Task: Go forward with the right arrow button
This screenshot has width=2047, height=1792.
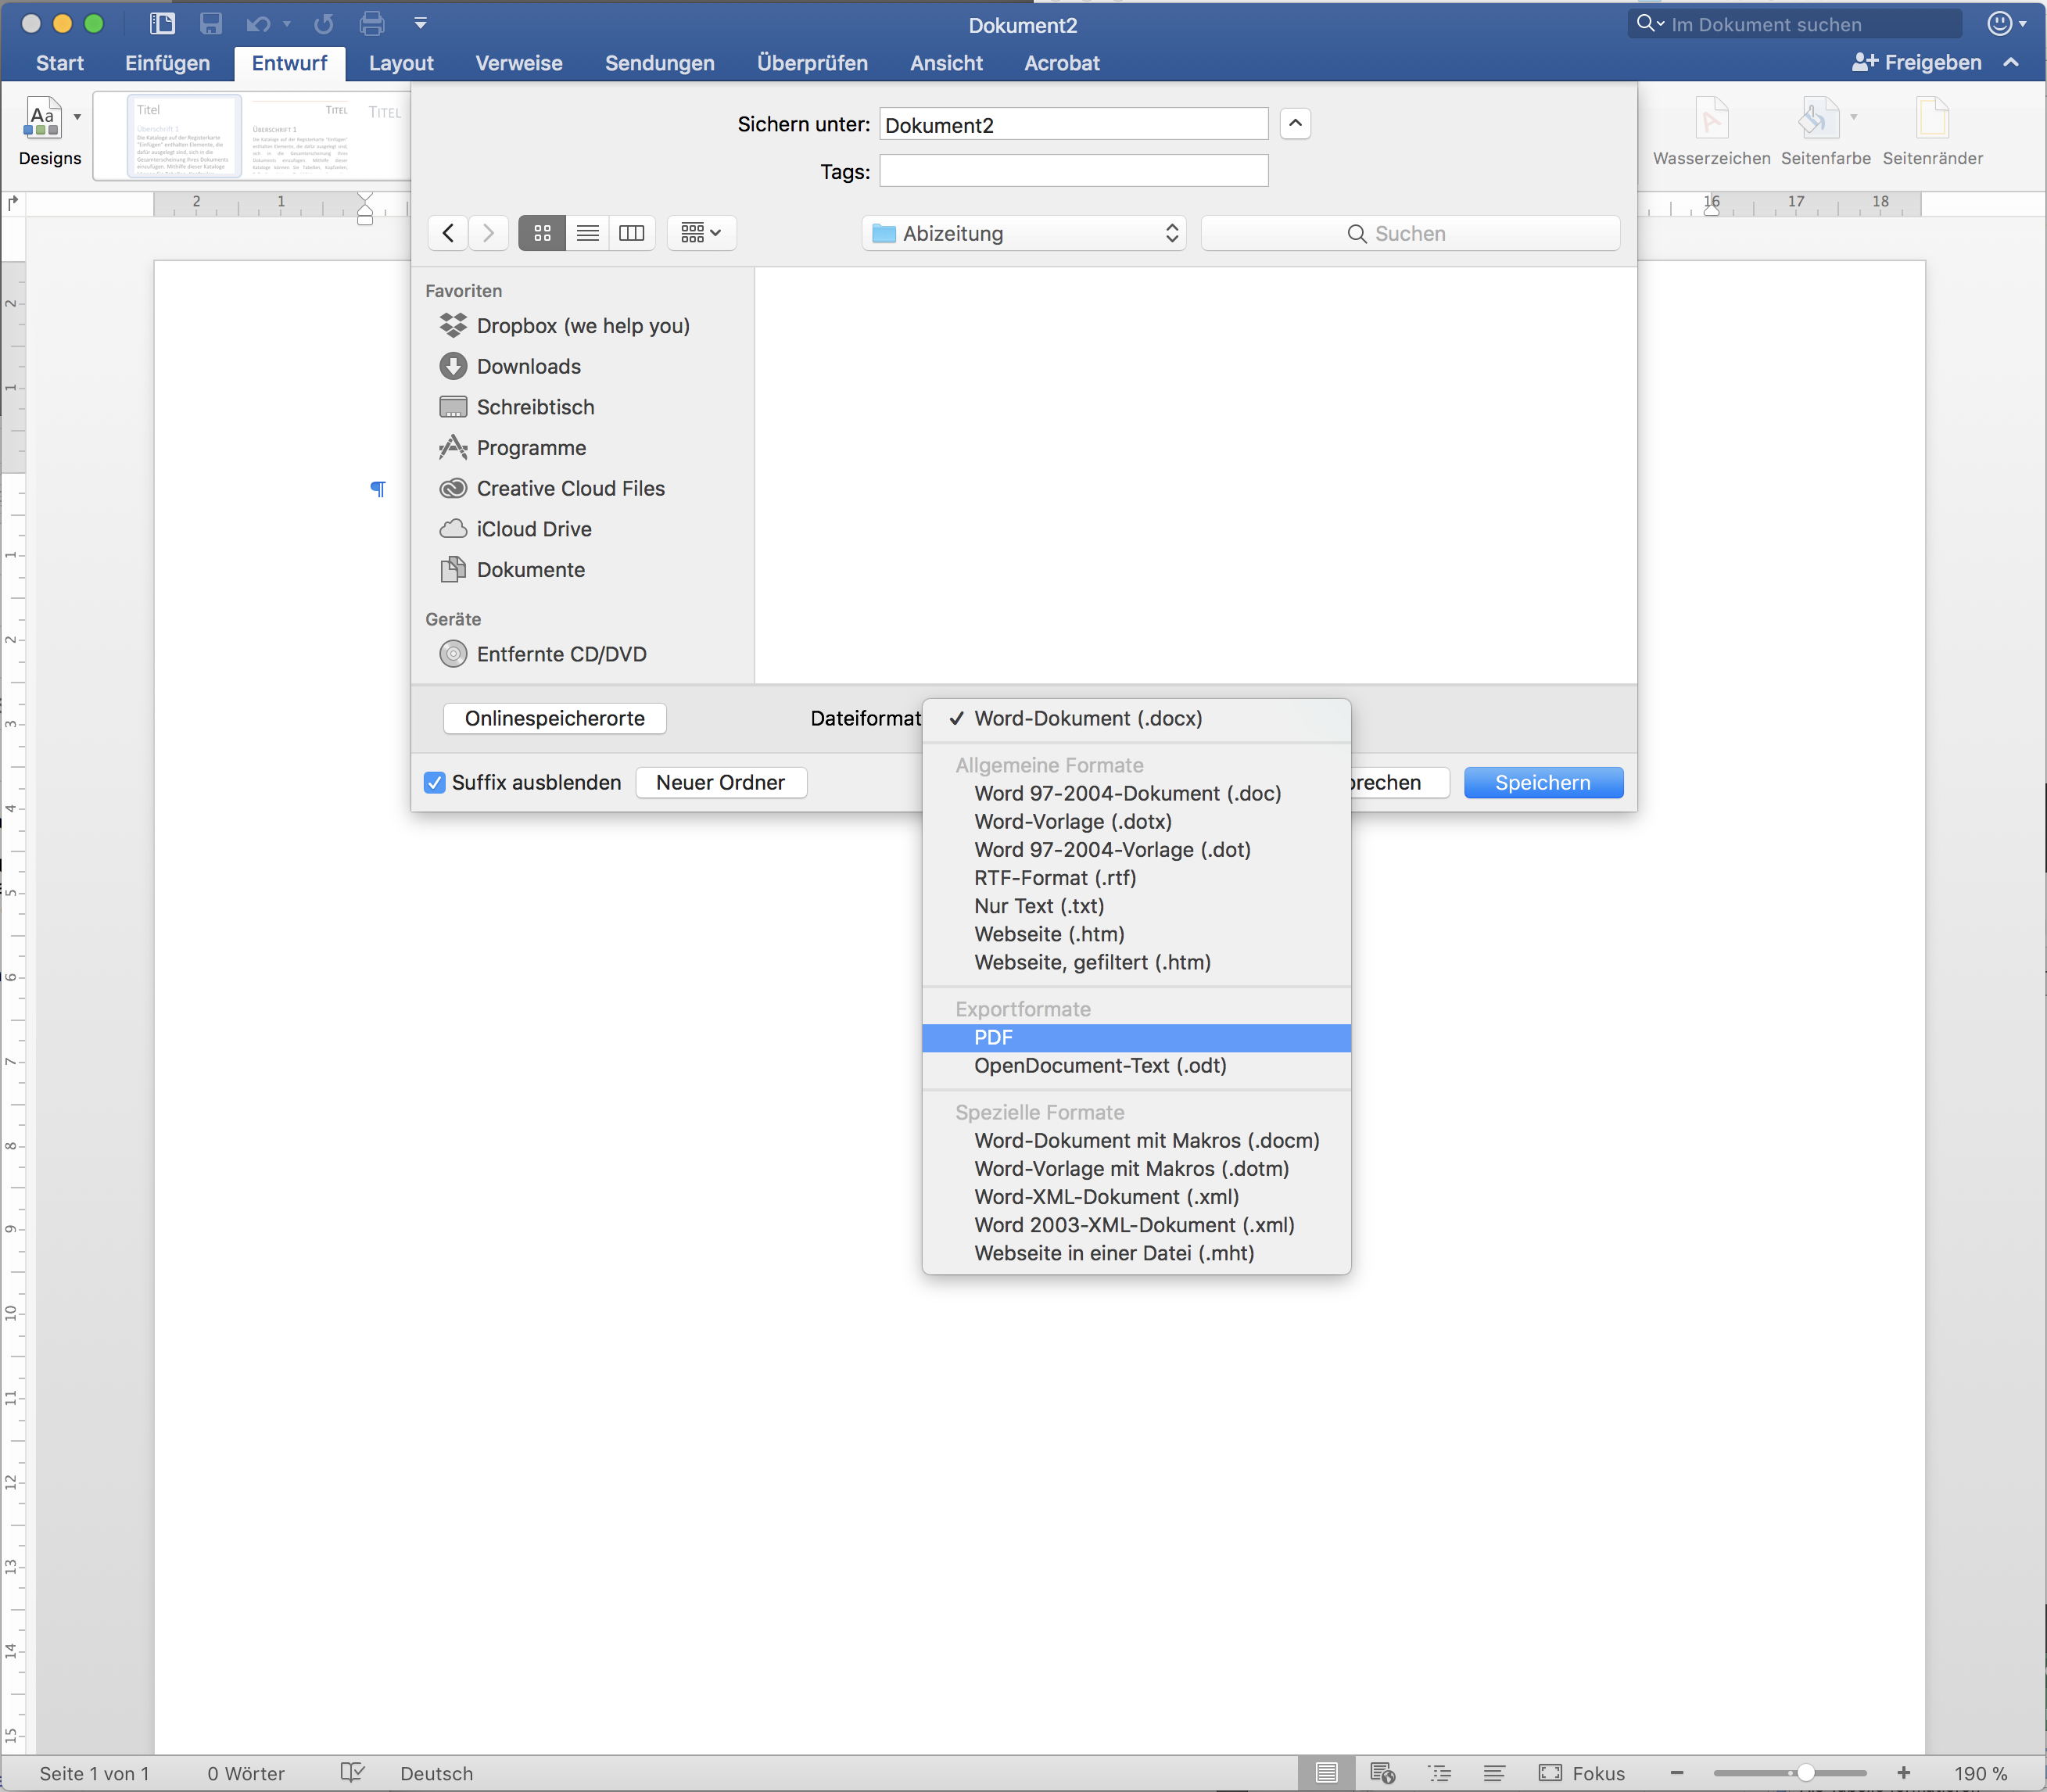Action: (x=488, y=233)
